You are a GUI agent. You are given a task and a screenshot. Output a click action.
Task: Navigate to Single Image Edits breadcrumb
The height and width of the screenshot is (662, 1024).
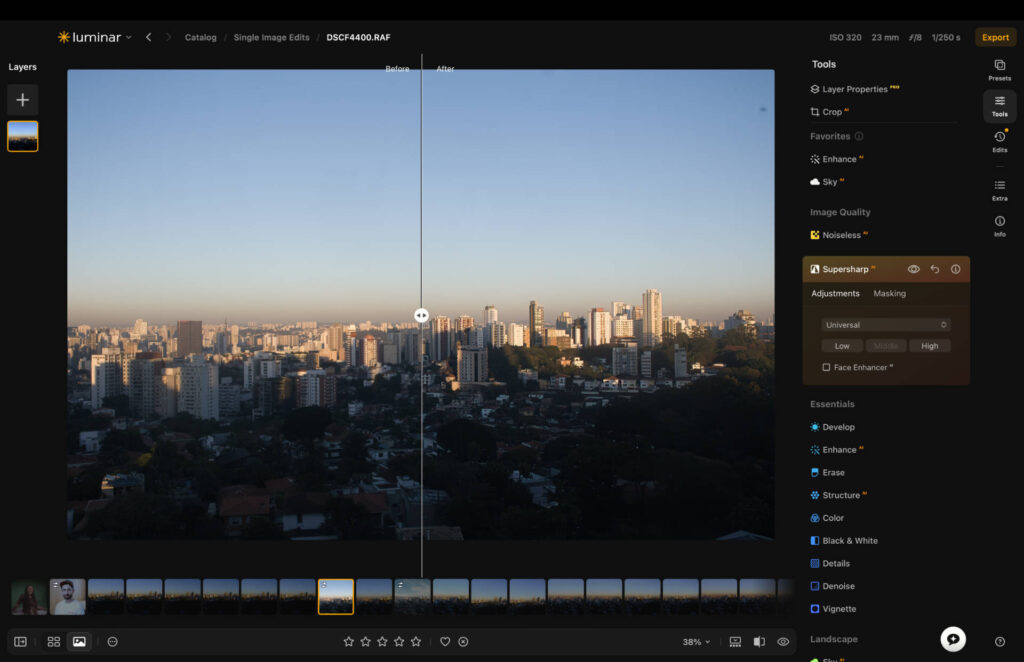tap(272, 37)
